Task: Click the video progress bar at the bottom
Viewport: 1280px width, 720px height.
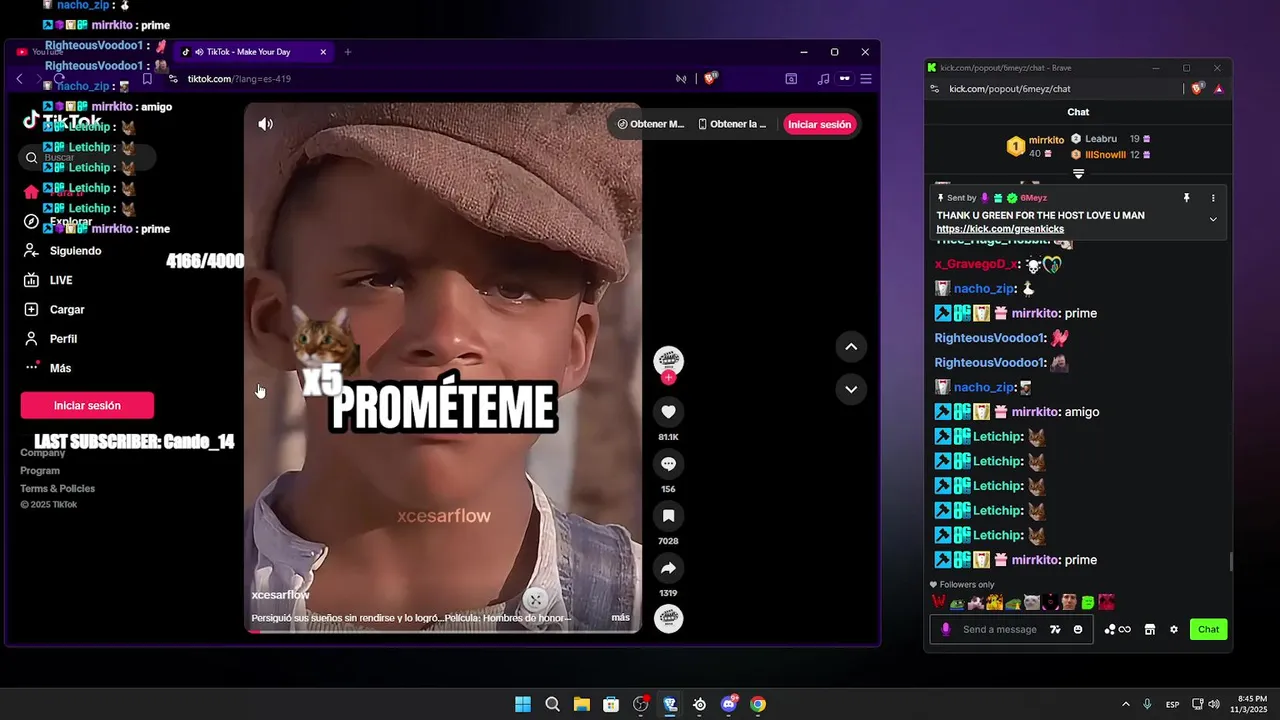Action: click(x=443, y=631)
